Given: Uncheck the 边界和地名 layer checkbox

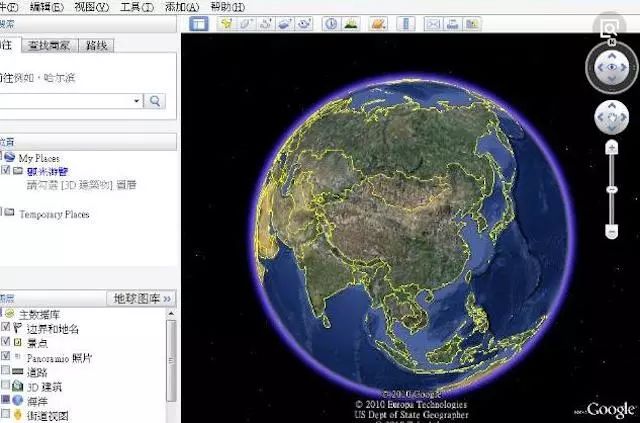Looking at the screenshot, I should (7, 328).
